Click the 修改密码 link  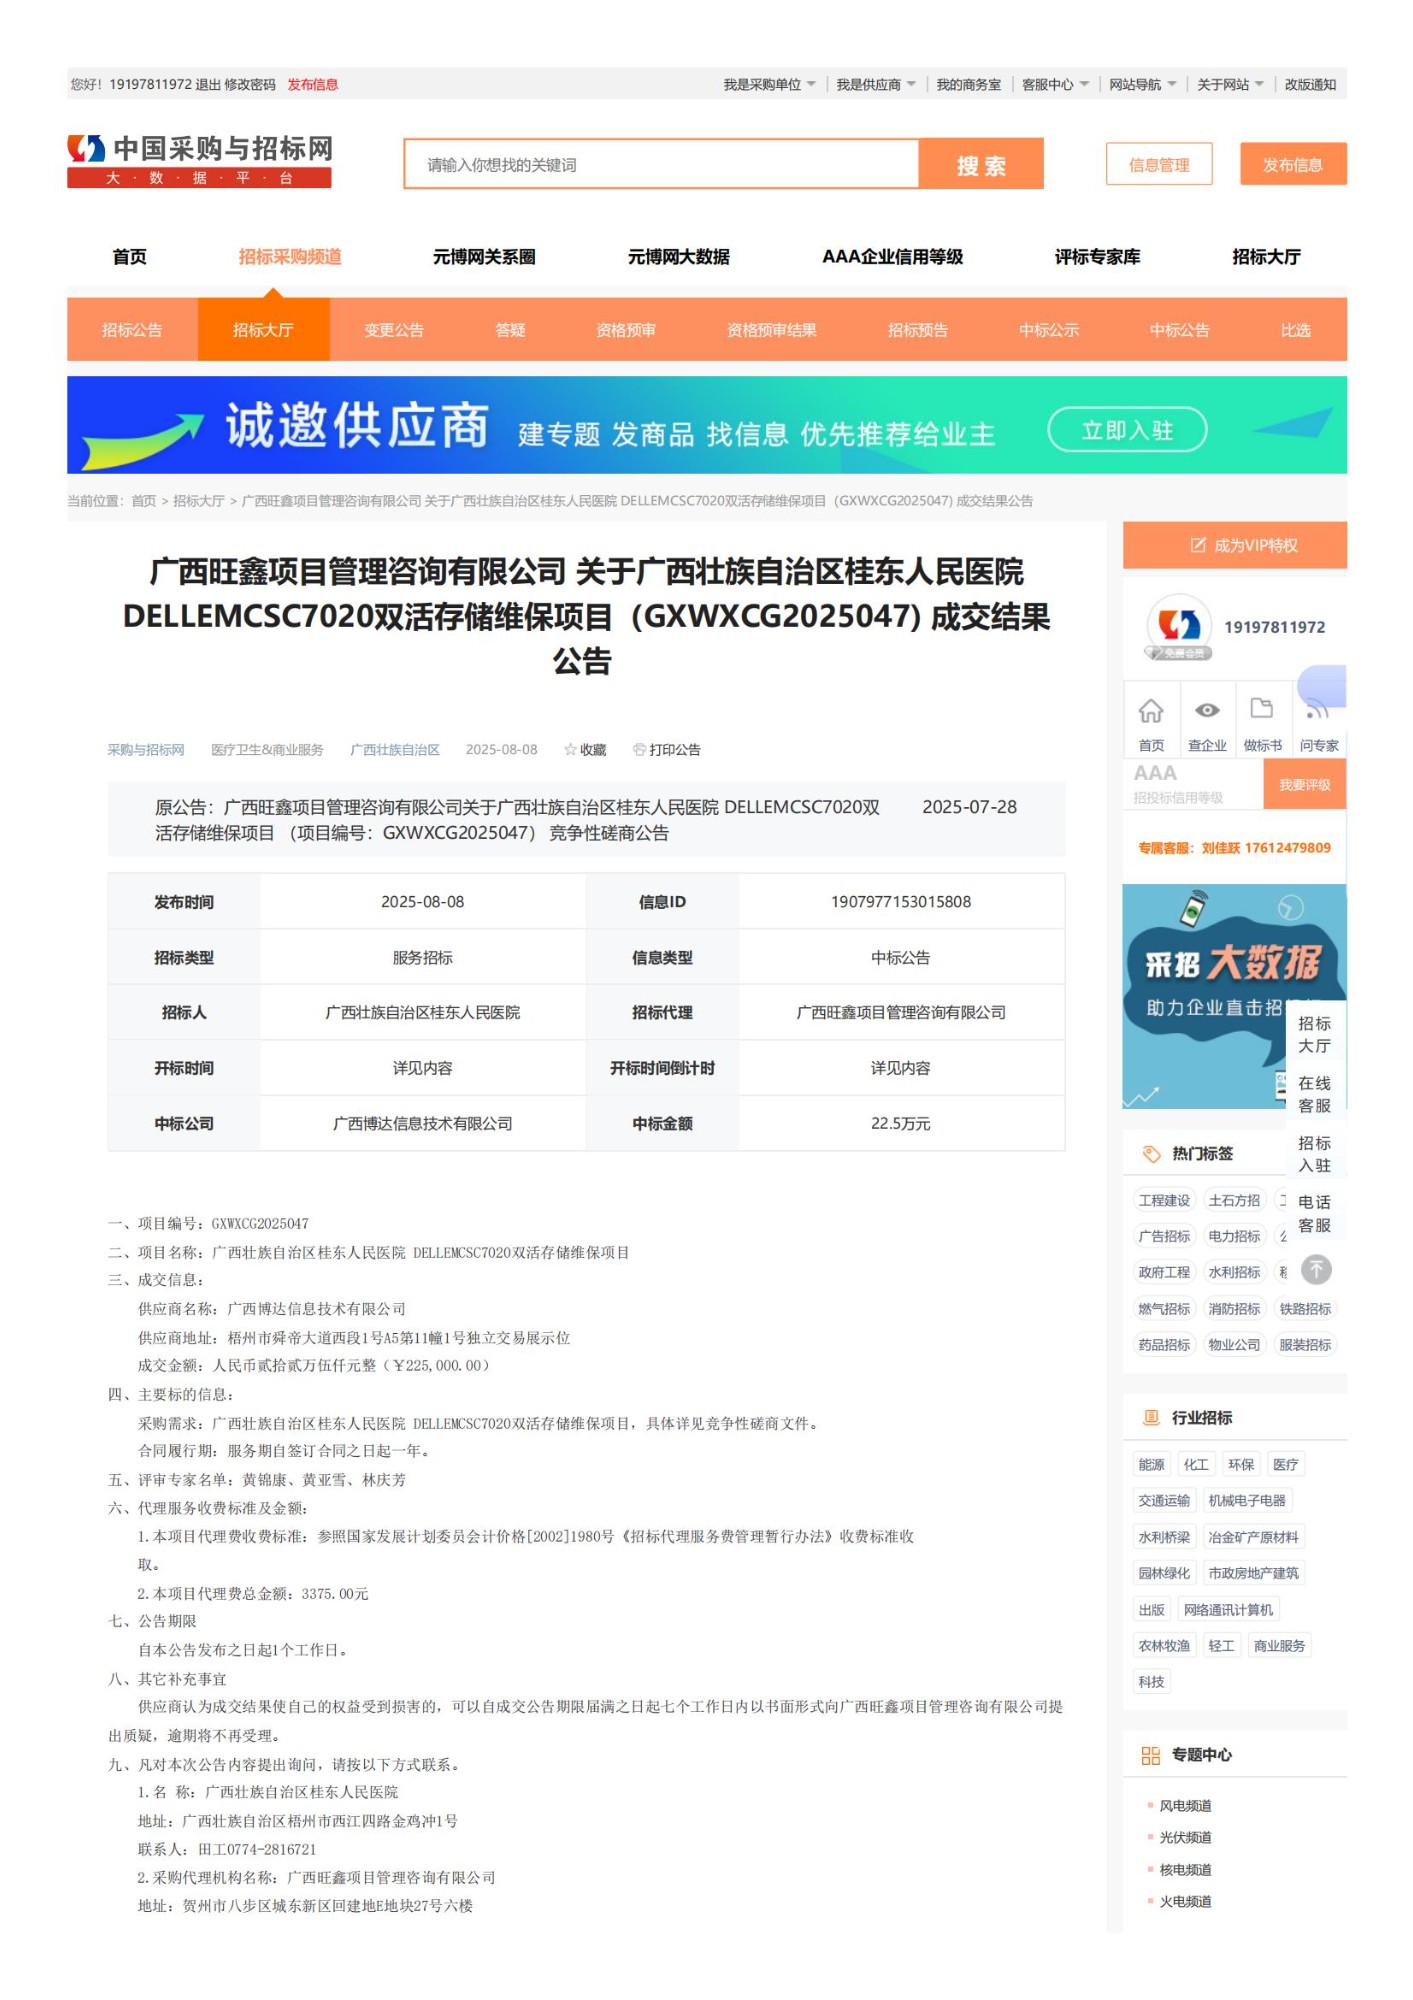250,84
